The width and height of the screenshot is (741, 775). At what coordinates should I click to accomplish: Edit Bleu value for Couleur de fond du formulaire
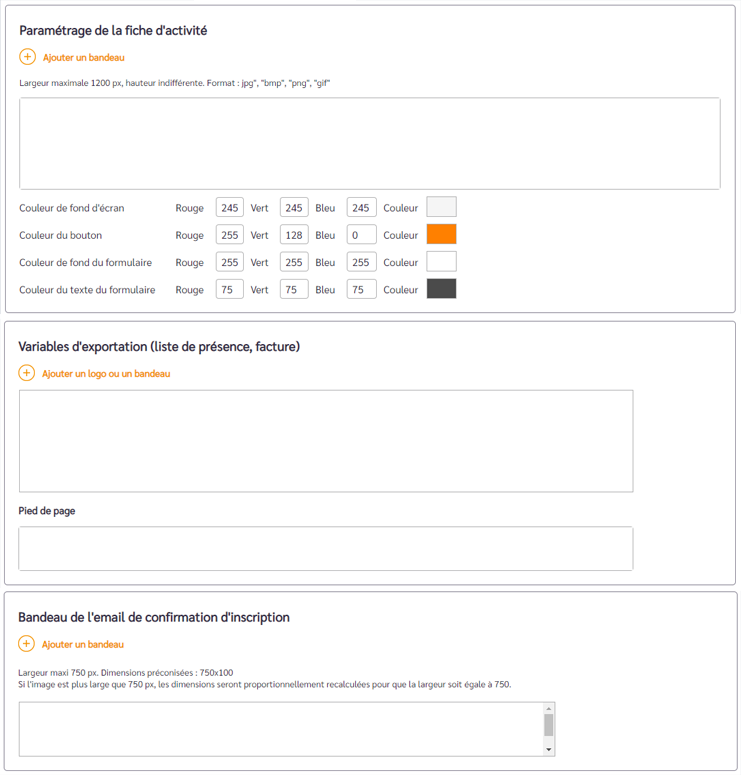tap(361, 262)
